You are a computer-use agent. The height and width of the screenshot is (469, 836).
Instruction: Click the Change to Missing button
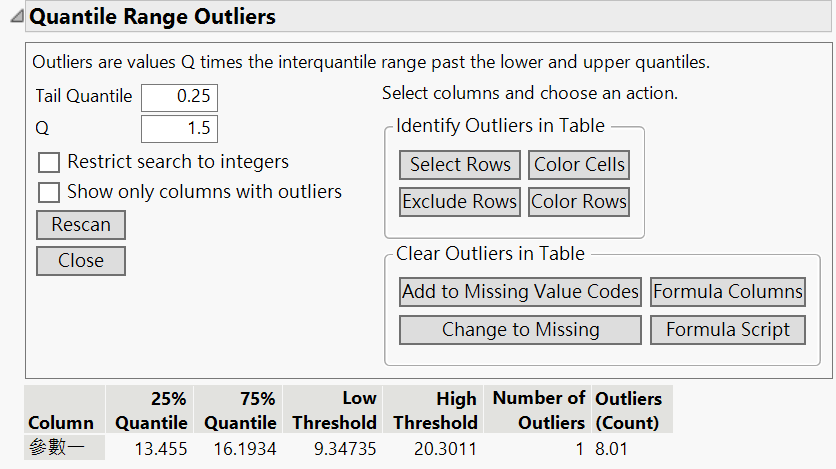(520, 330)
